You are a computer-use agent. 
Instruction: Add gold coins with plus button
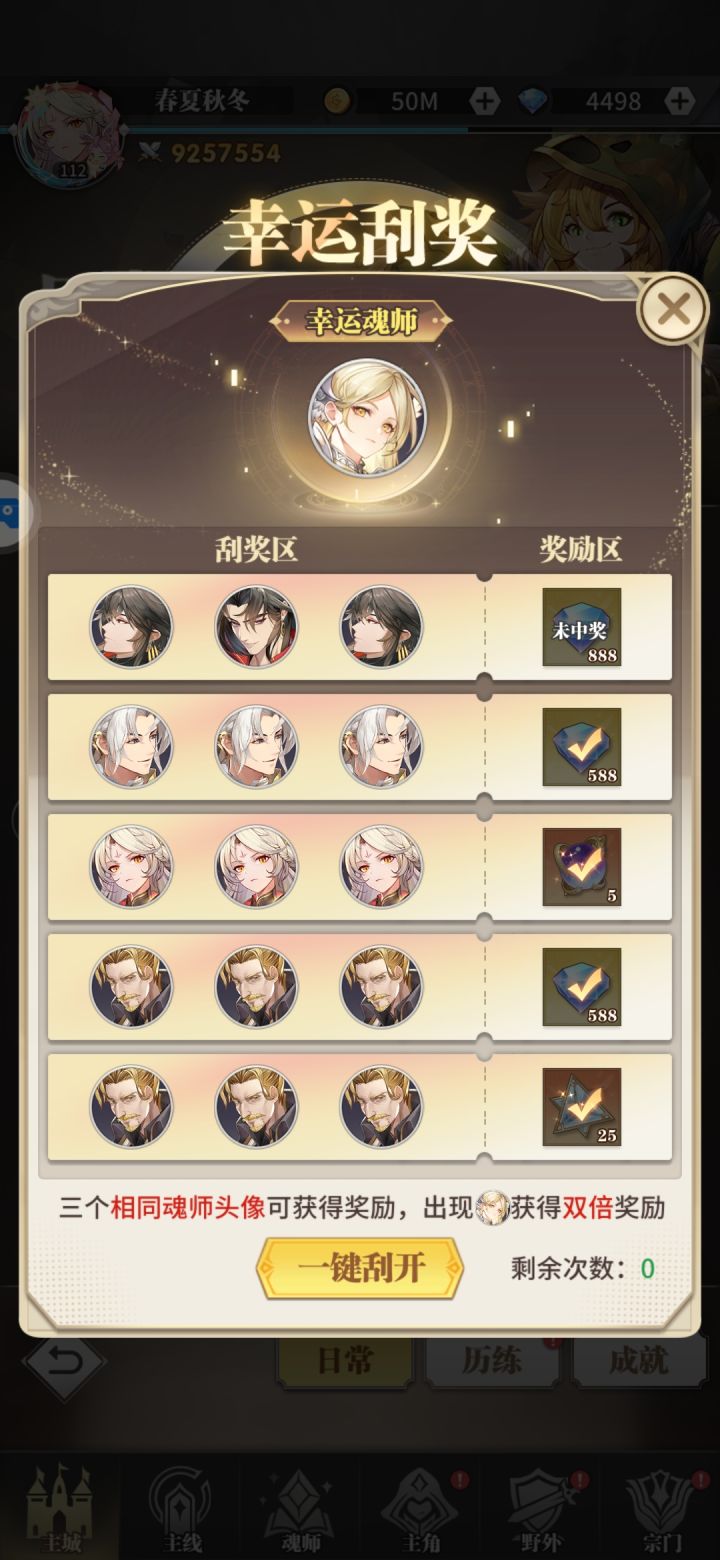(484, 100)
